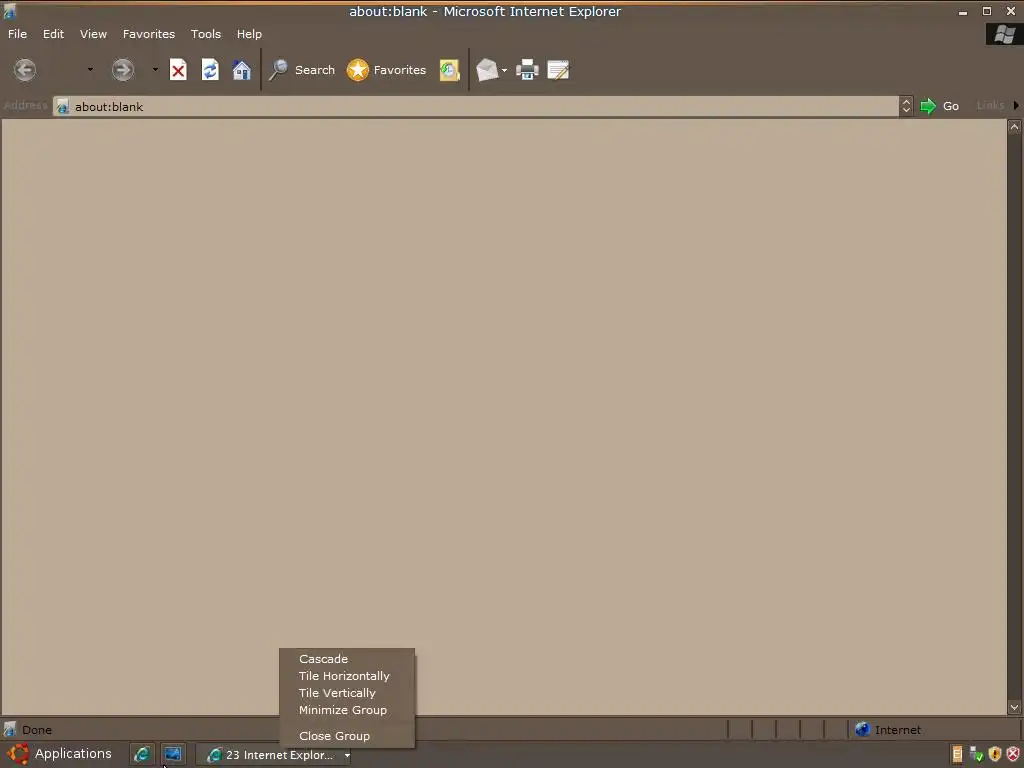Click the globe Internet zone icon
This screenshot has width=1024, height=768.
click(x=862, y=729)
